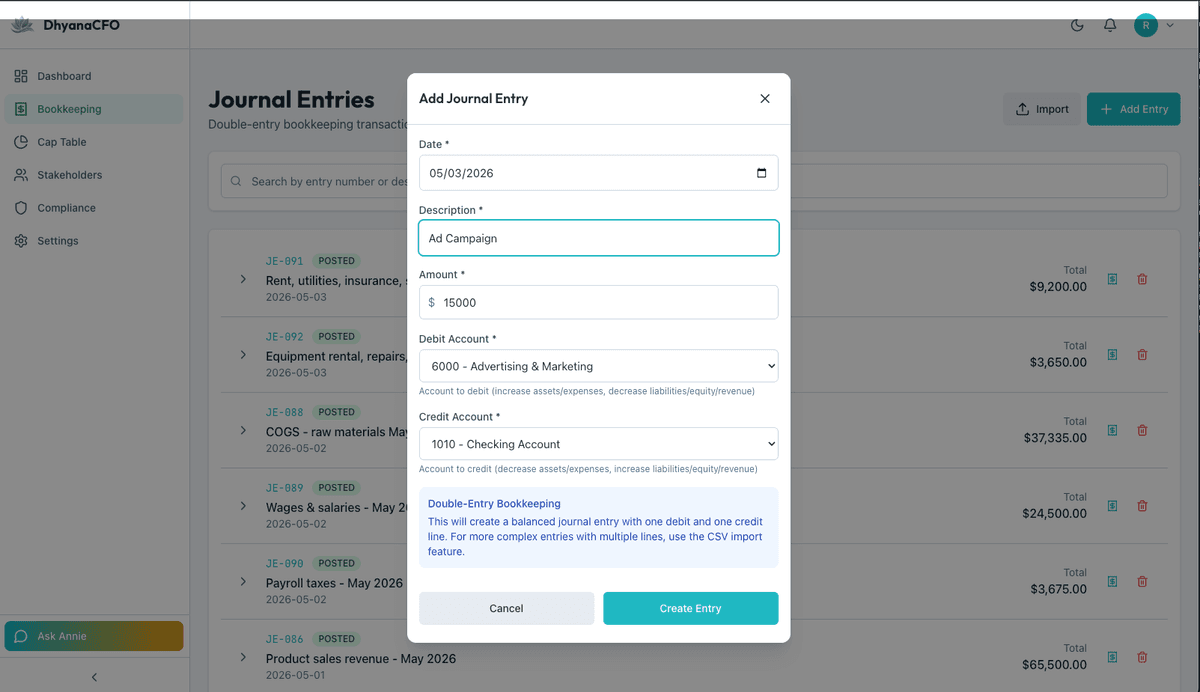Click the Import button
This screenshot has width=1200, height=692.
[x=1041, y=109]
